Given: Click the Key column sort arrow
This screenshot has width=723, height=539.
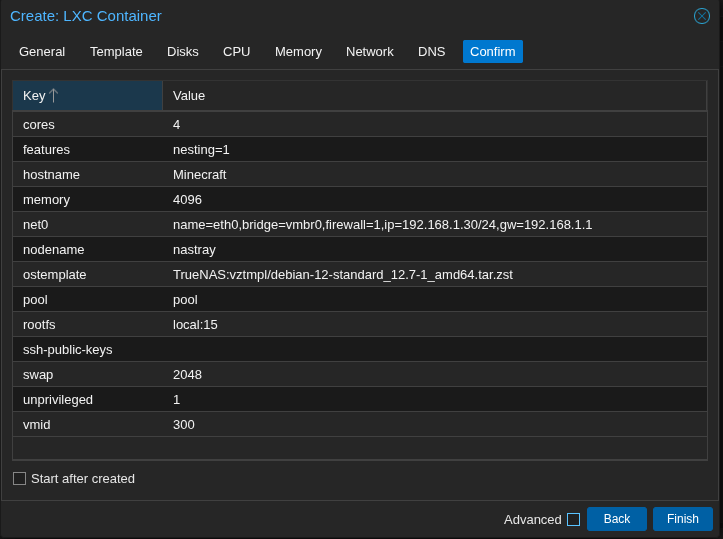Looking at the screenshot, I should pos(53,95).
